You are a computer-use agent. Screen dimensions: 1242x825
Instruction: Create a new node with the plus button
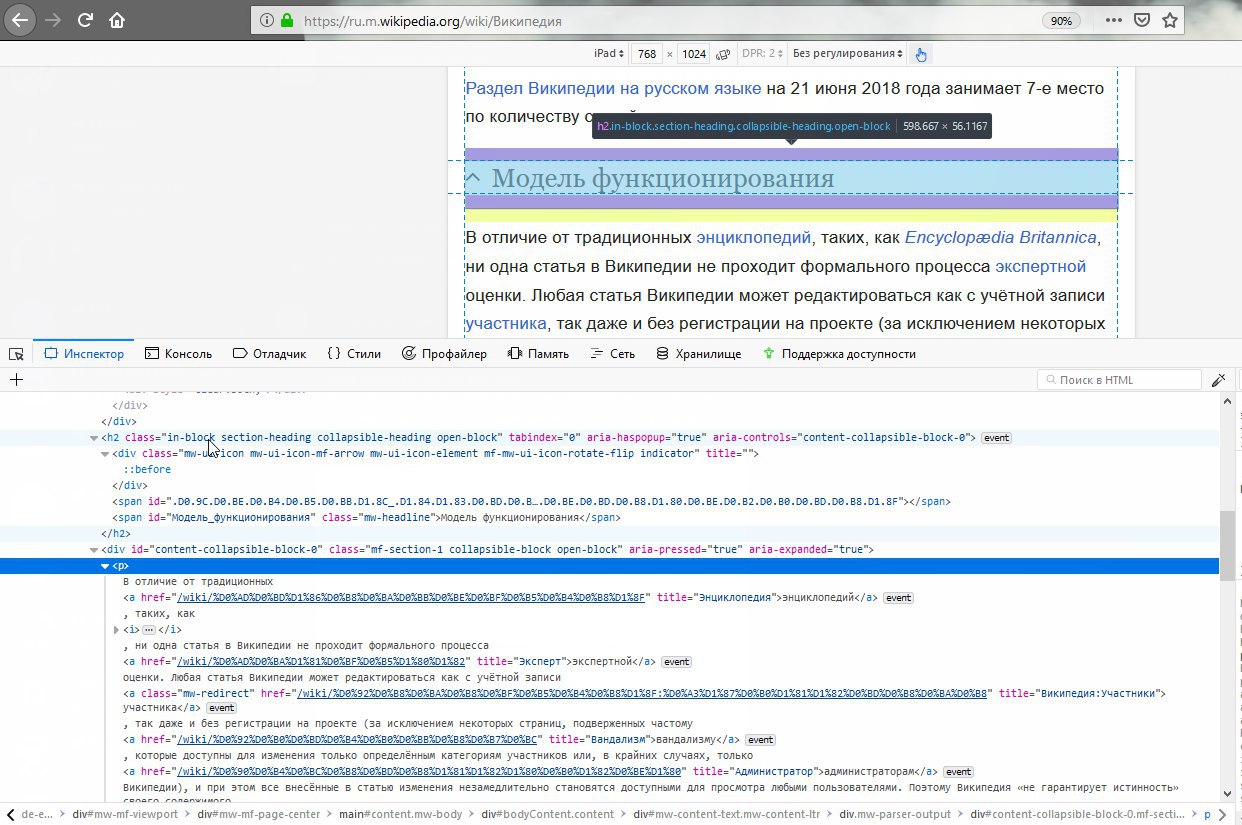(16, 380)
